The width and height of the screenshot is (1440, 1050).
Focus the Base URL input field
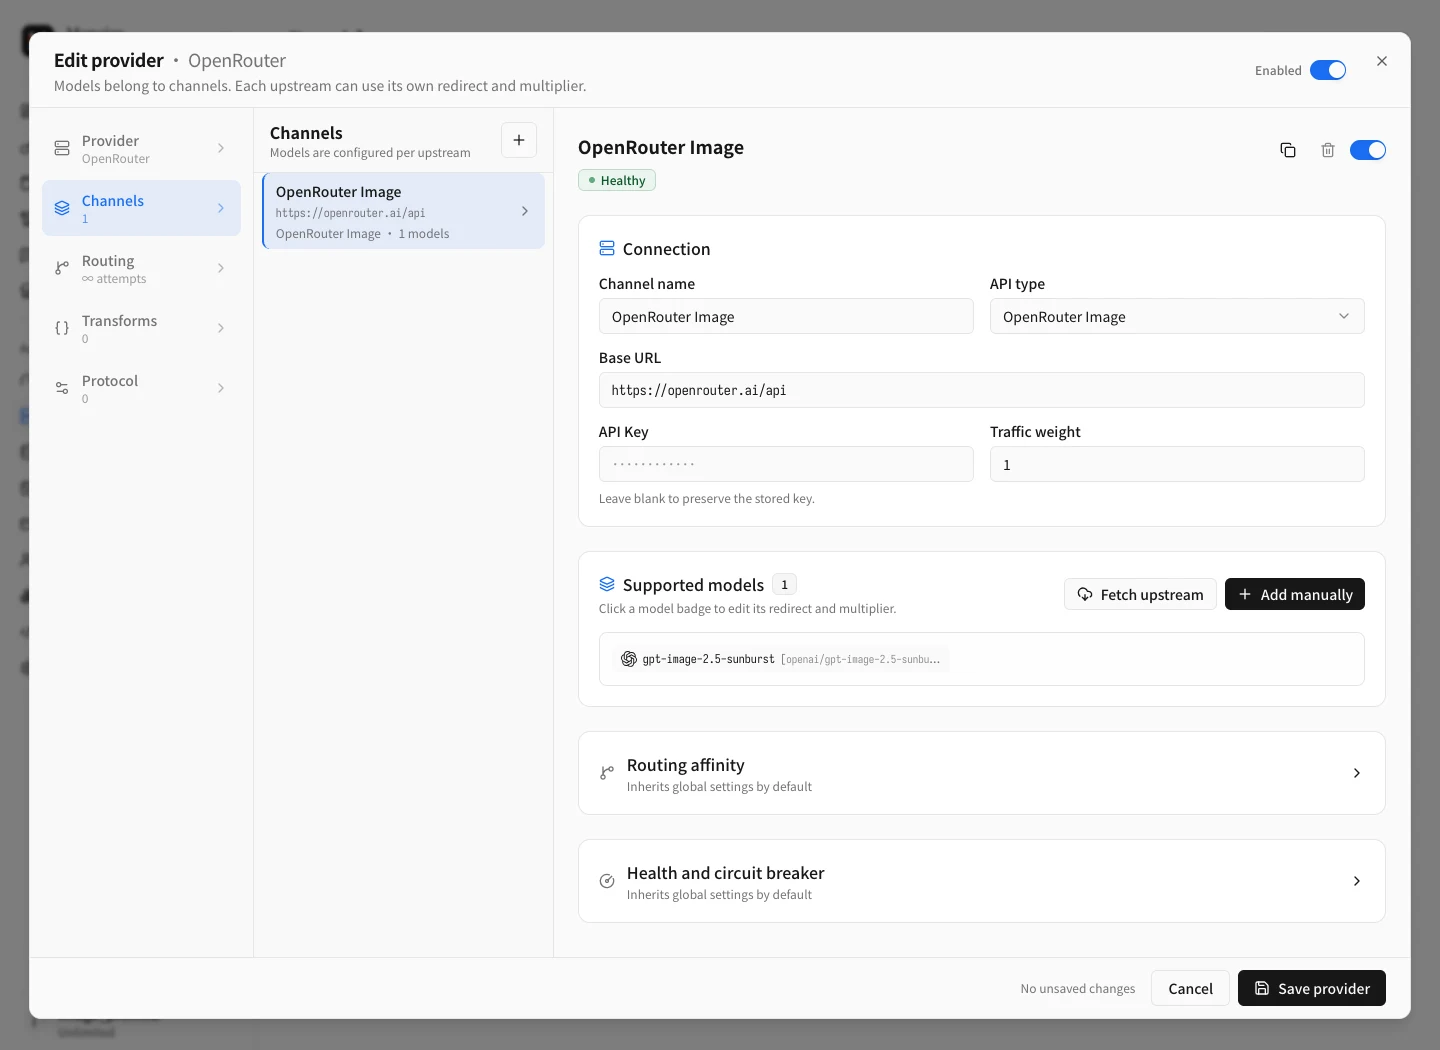(x=982, y=390)
